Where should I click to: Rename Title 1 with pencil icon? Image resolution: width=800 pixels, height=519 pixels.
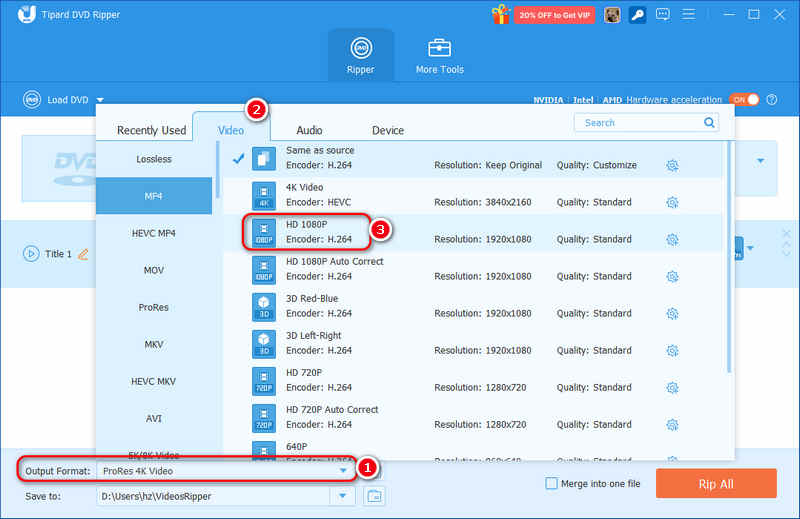pos(83,254)
